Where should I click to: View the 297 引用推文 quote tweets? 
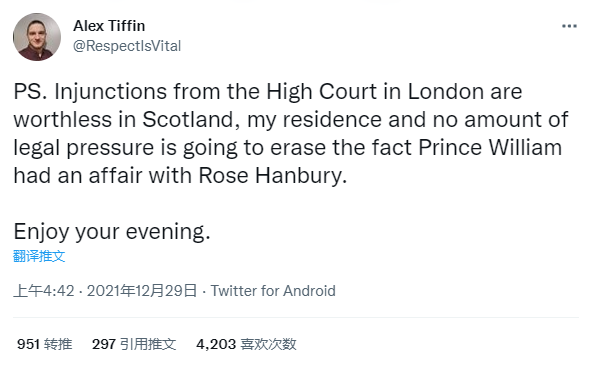pyautogui.click(x=134, y=344)
